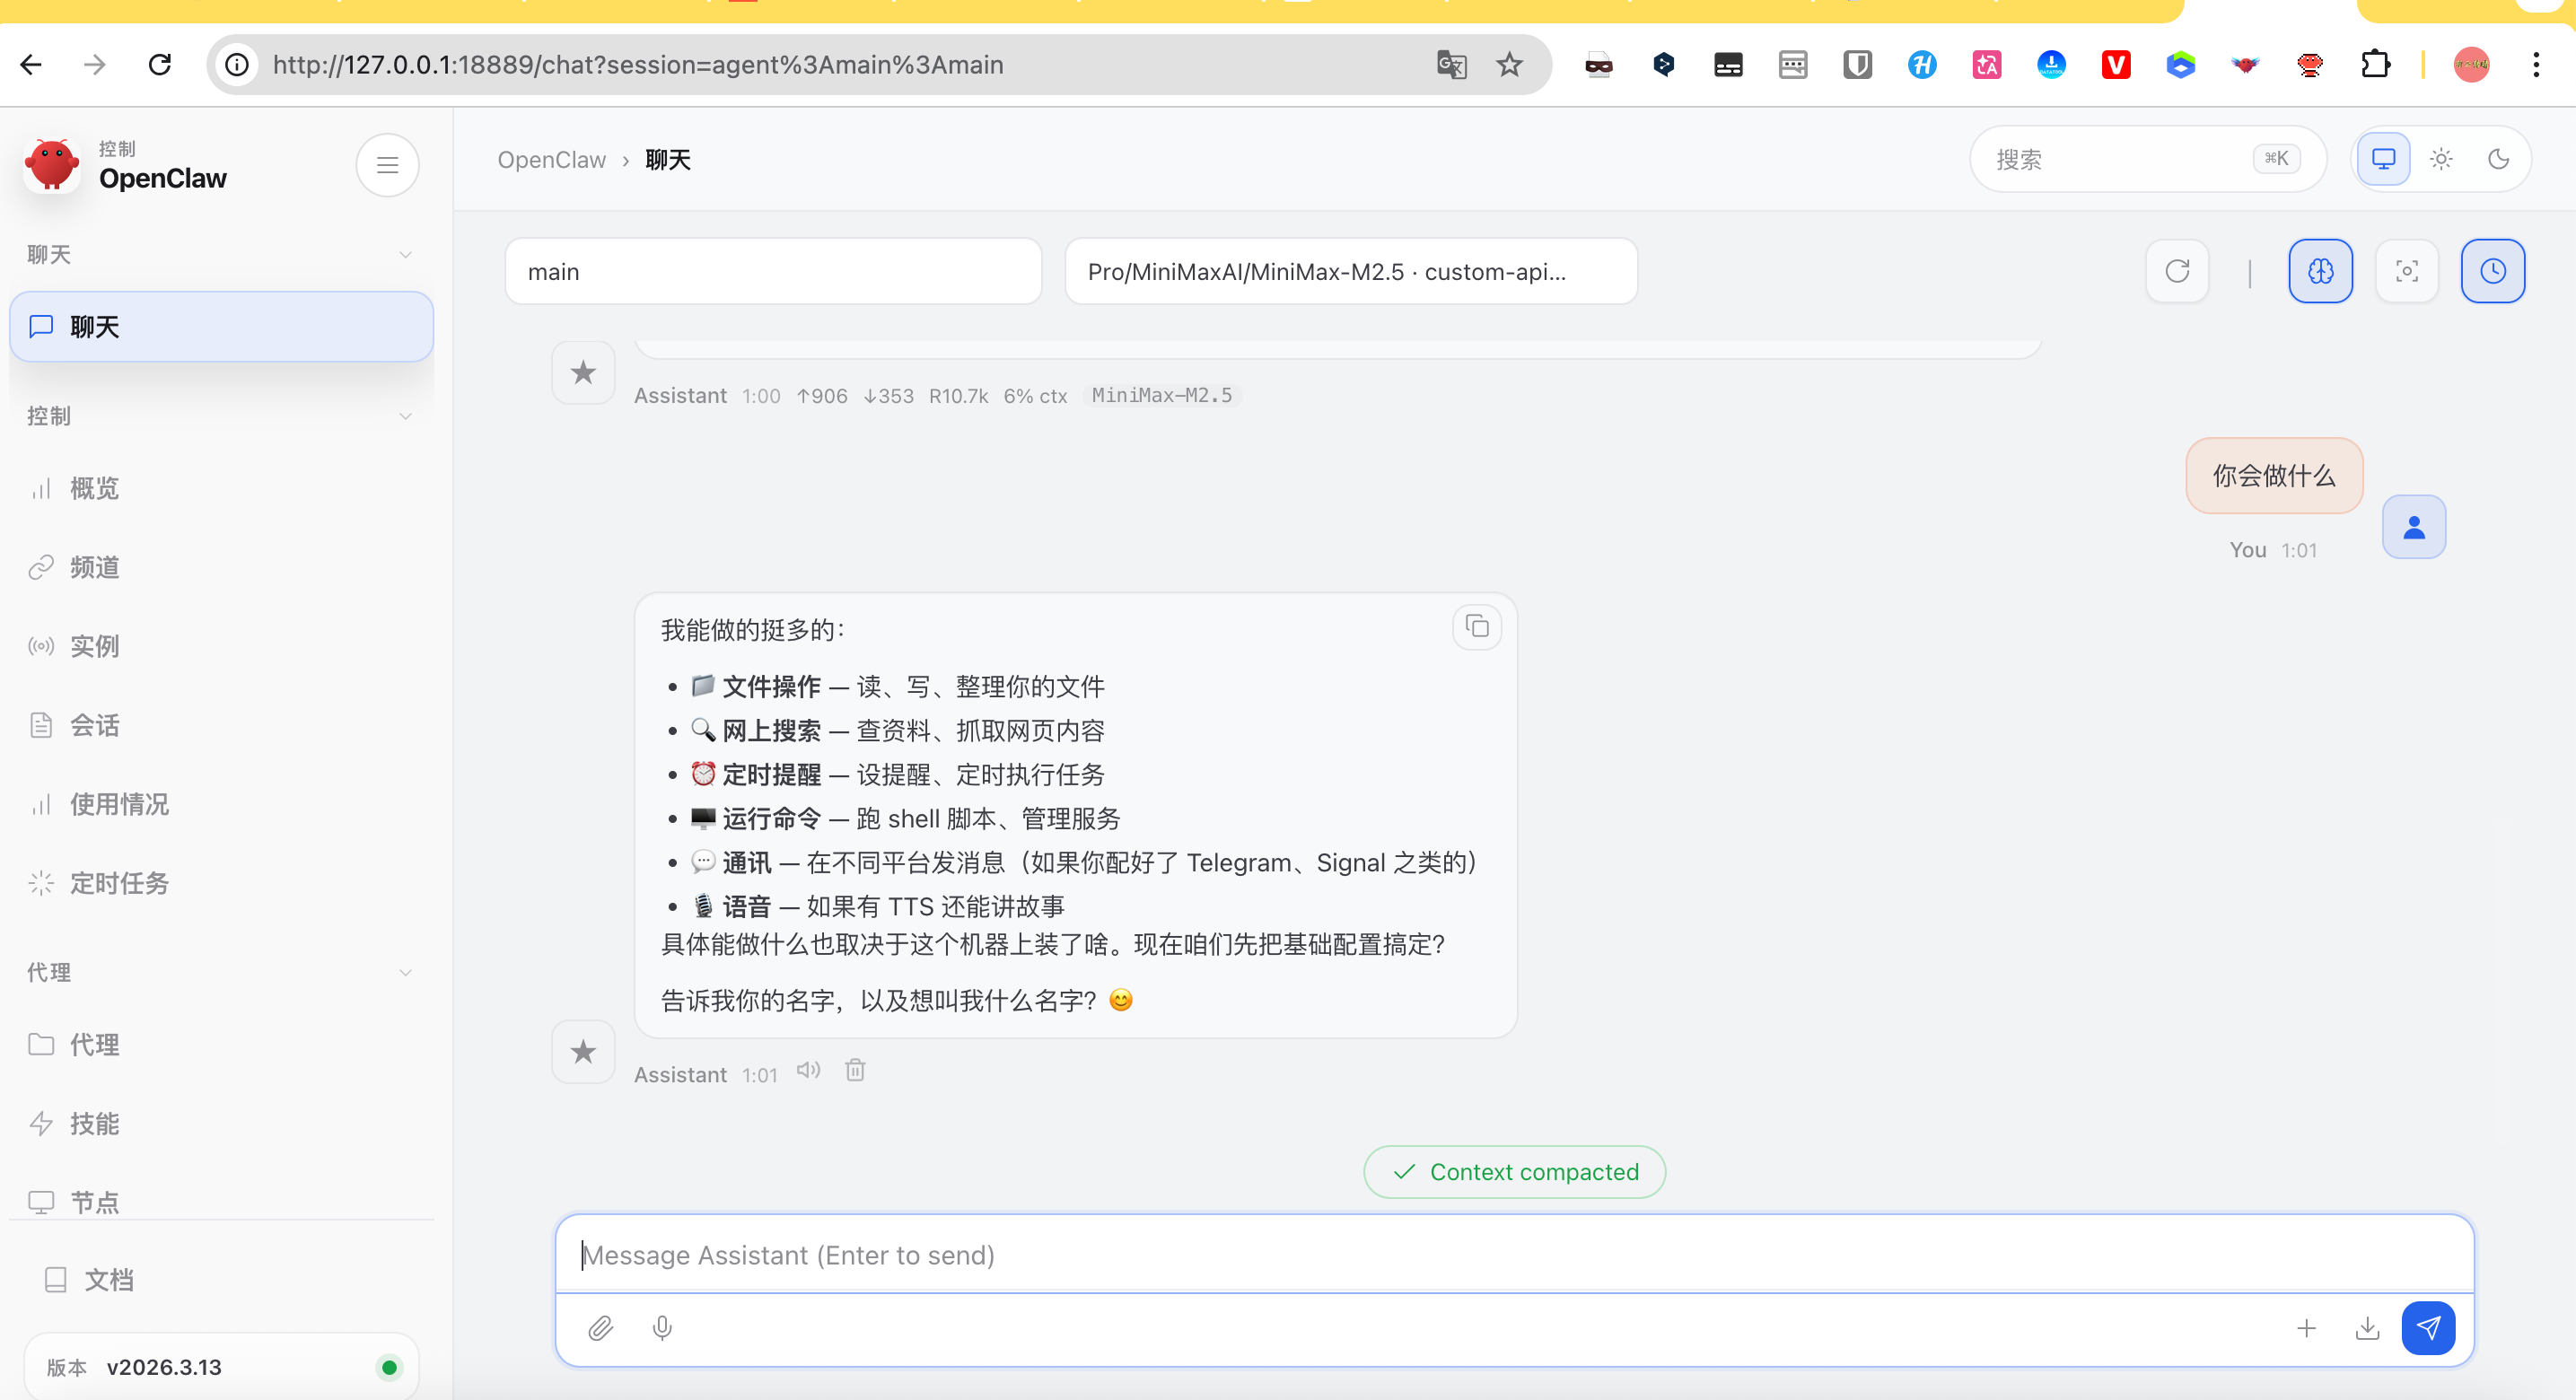Open the 文档 docs link

[108, 1279]
